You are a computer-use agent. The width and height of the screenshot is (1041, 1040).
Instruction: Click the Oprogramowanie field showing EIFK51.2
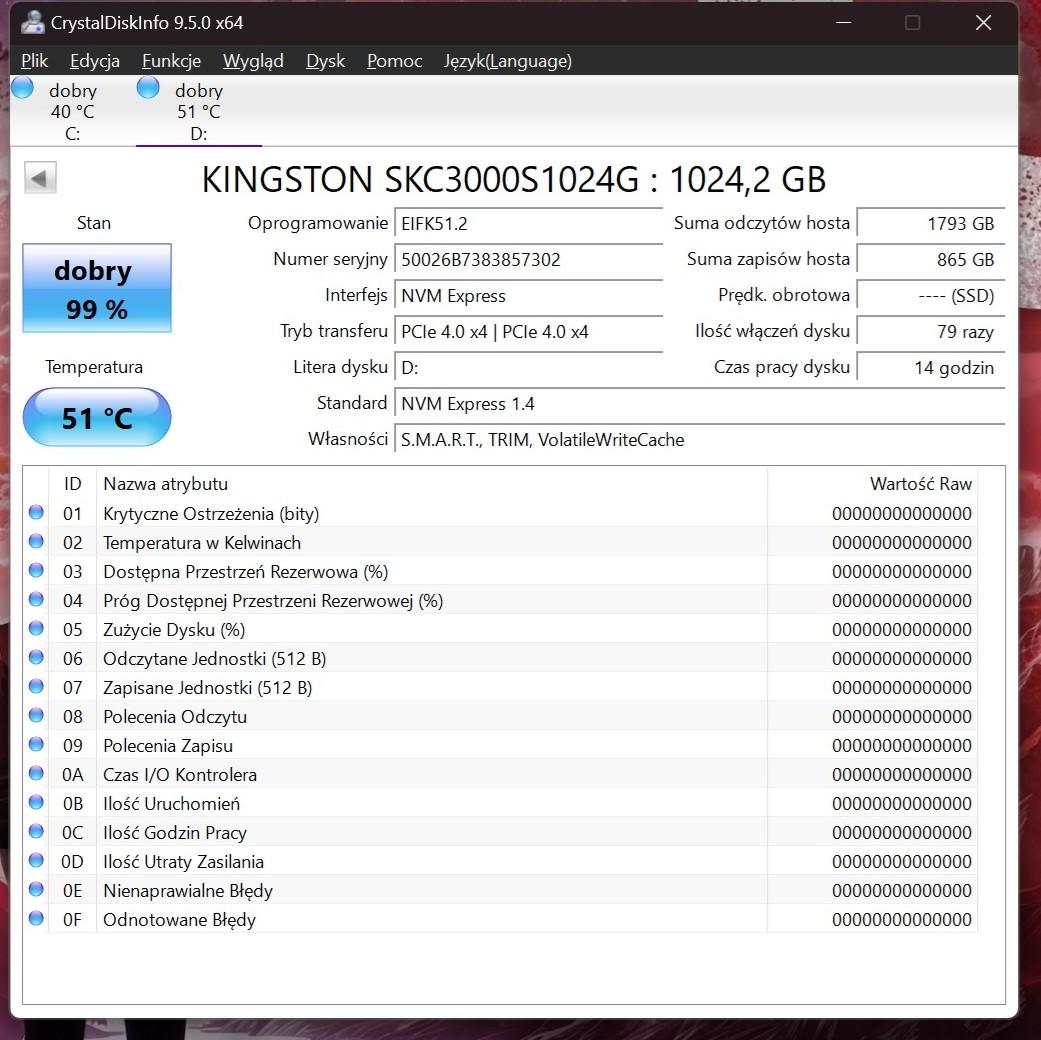[528, 224]
